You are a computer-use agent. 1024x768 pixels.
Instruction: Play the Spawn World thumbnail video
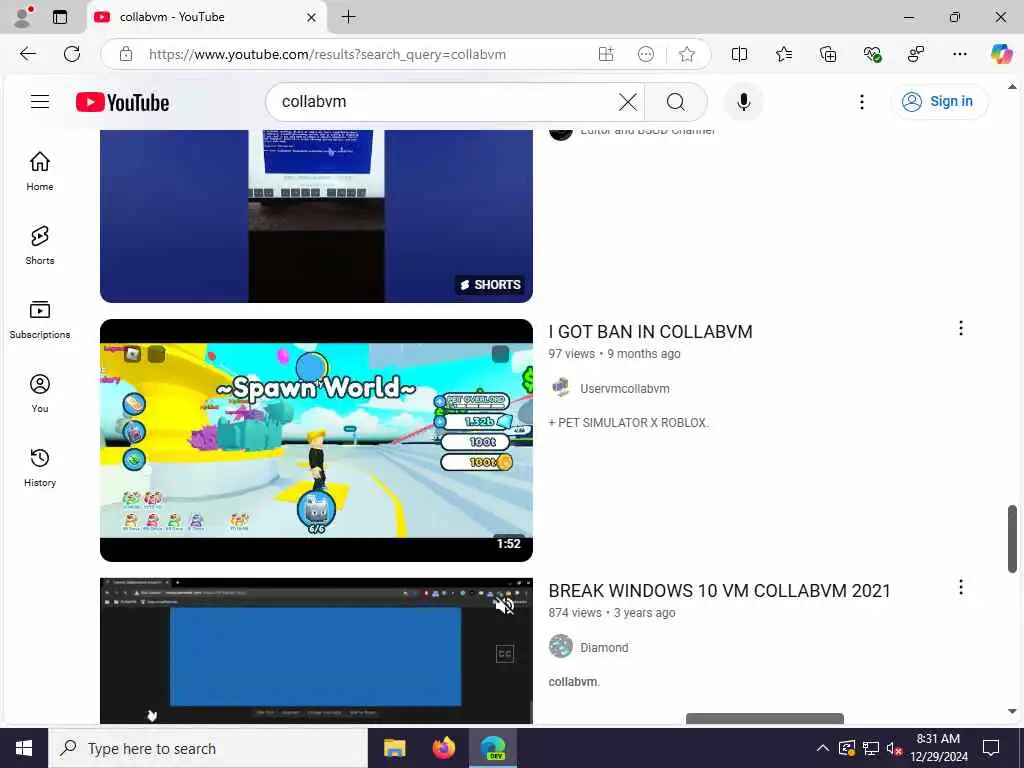[316, 440]
